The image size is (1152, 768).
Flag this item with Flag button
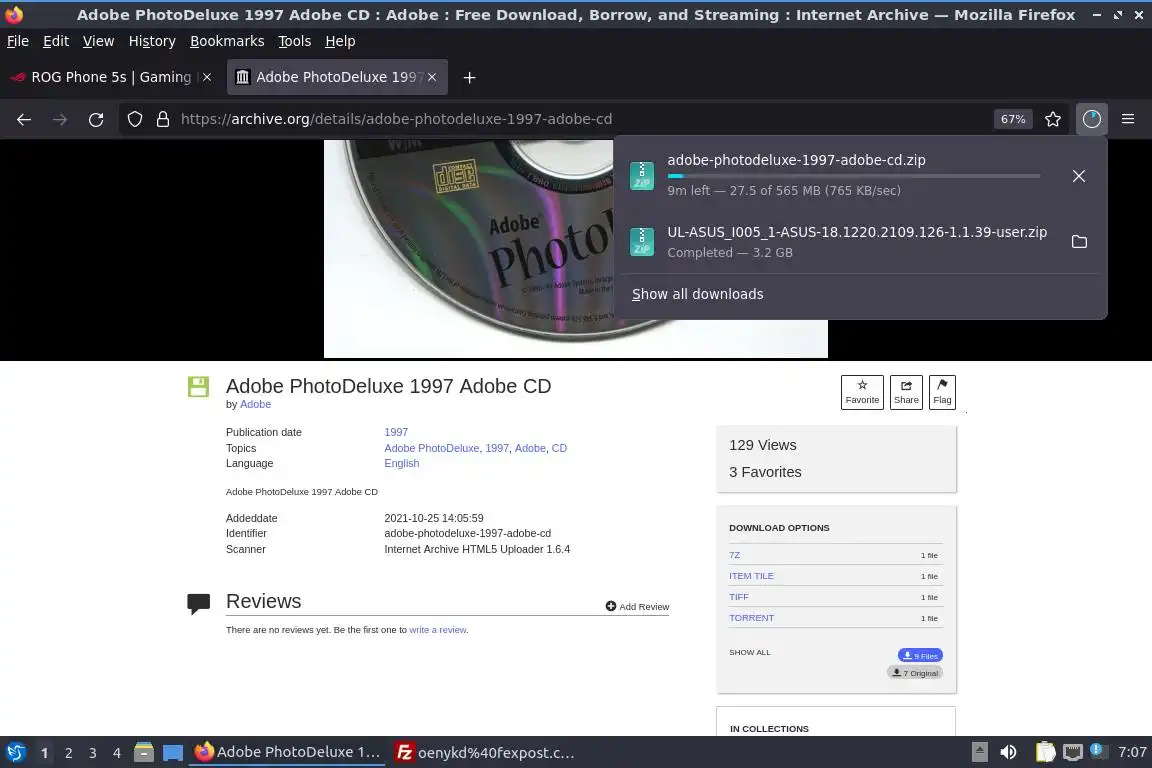coord(942,392)
